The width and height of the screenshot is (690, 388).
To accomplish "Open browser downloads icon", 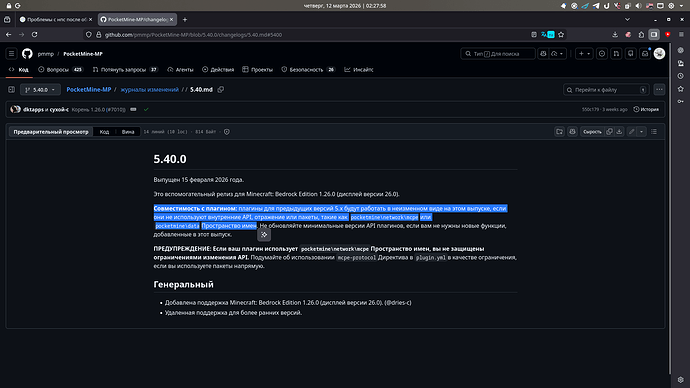I will click(x=615, y=34).
